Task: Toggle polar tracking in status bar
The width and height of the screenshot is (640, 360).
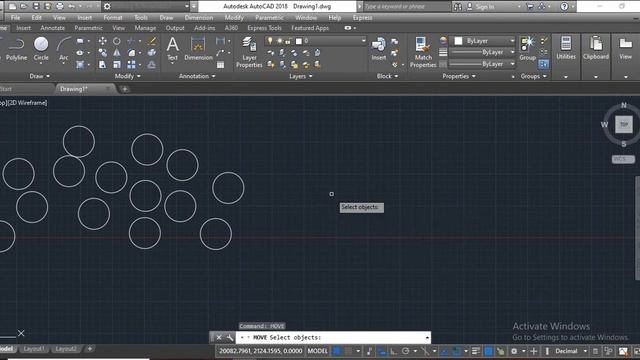Action: (x=405, y=351)
